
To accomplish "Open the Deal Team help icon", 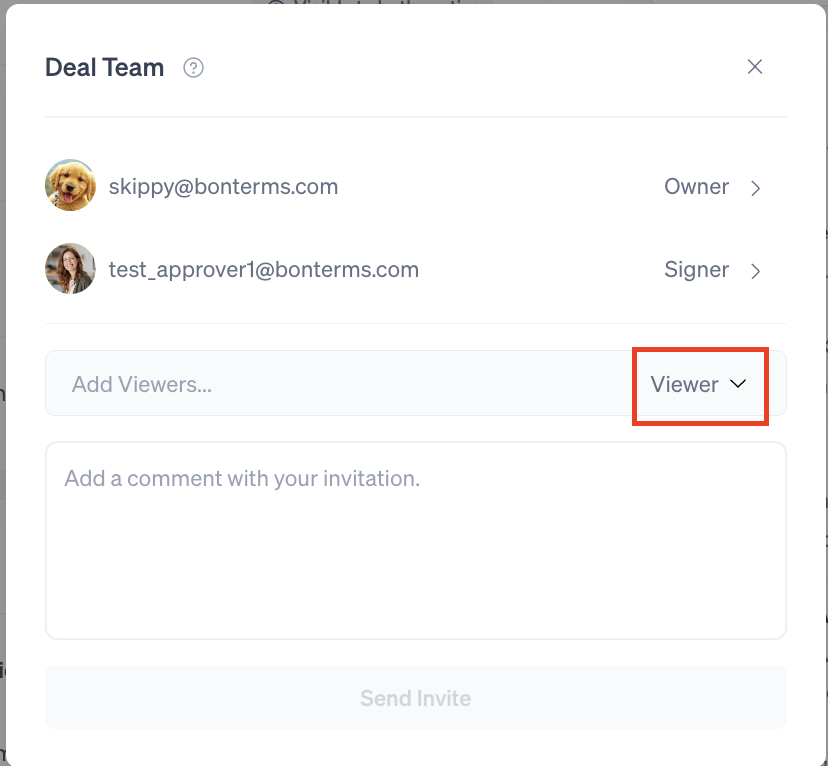I will (193, 68).
